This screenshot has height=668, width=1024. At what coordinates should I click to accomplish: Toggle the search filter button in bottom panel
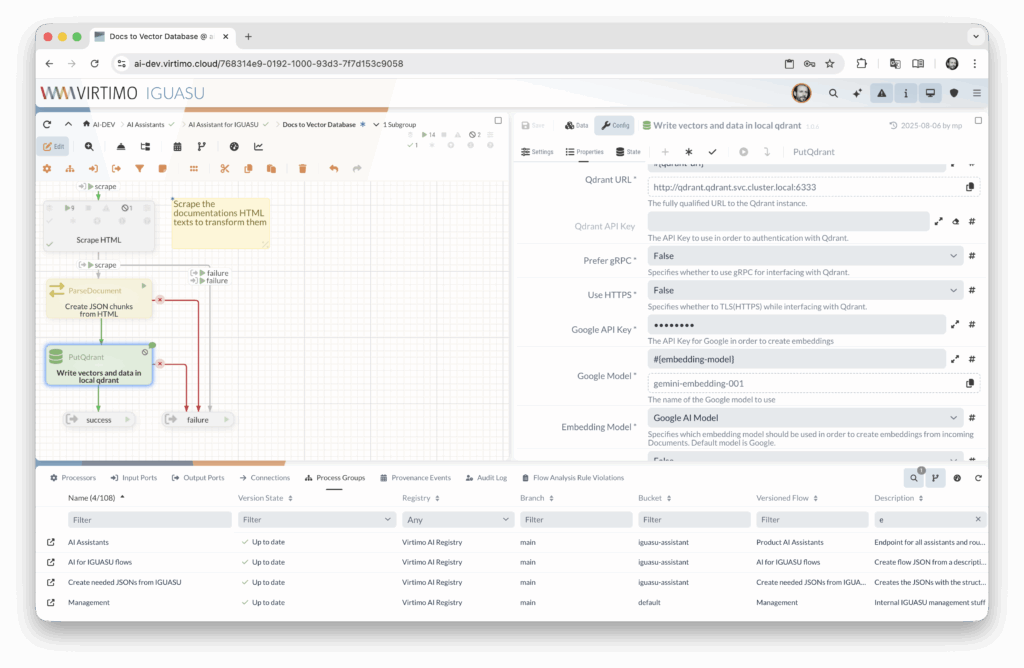(x=914, y=478)
